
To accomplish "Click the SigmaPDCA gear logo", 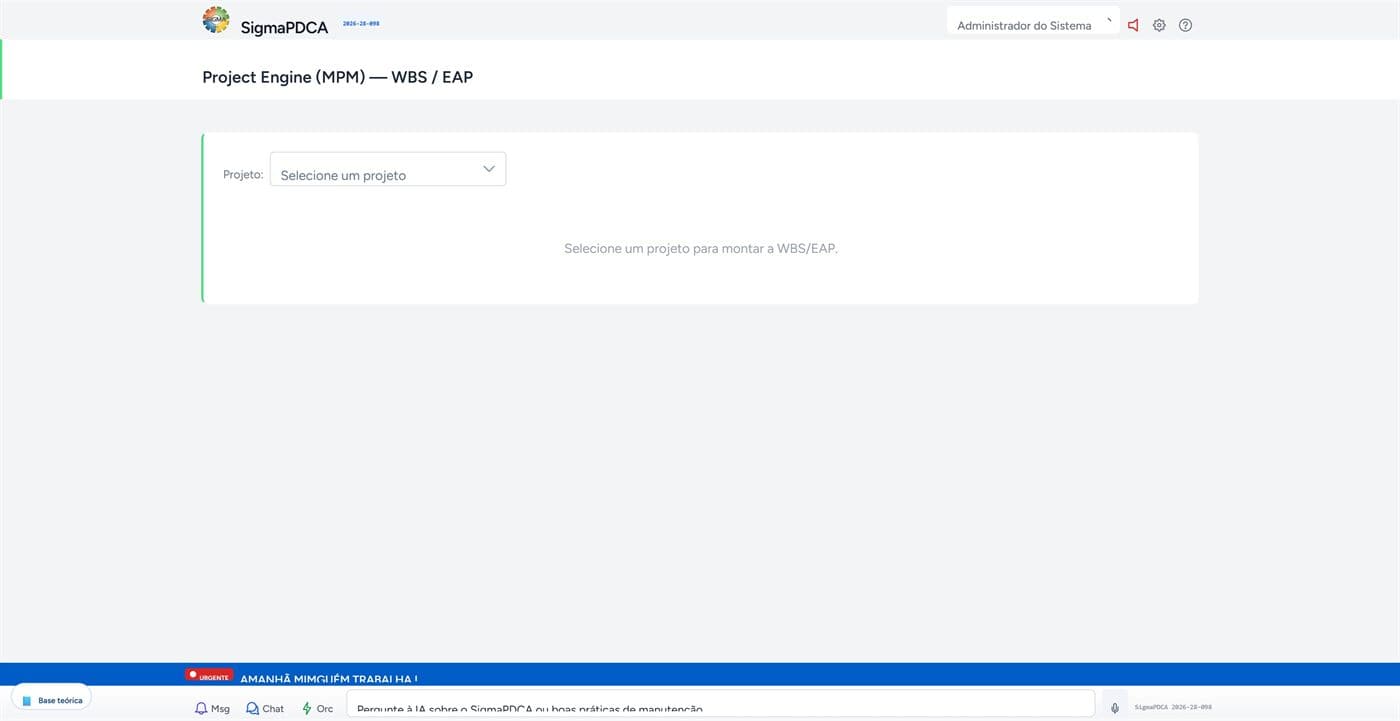I will pyautogui.click(x=216, y=20).
